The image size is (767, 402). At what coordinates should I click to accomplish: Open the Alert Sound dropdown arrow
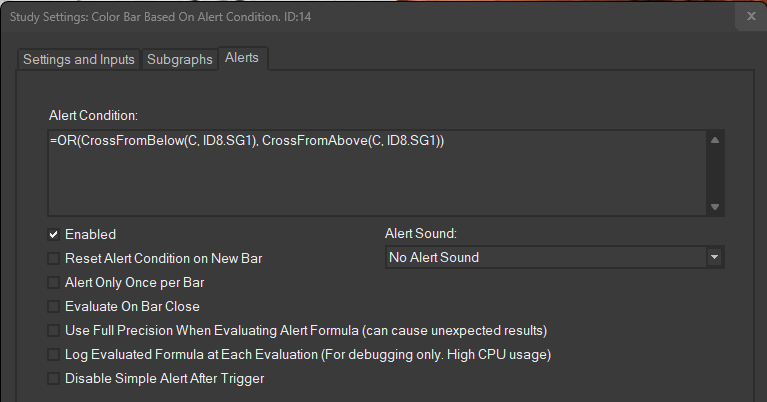coord(714,258)
